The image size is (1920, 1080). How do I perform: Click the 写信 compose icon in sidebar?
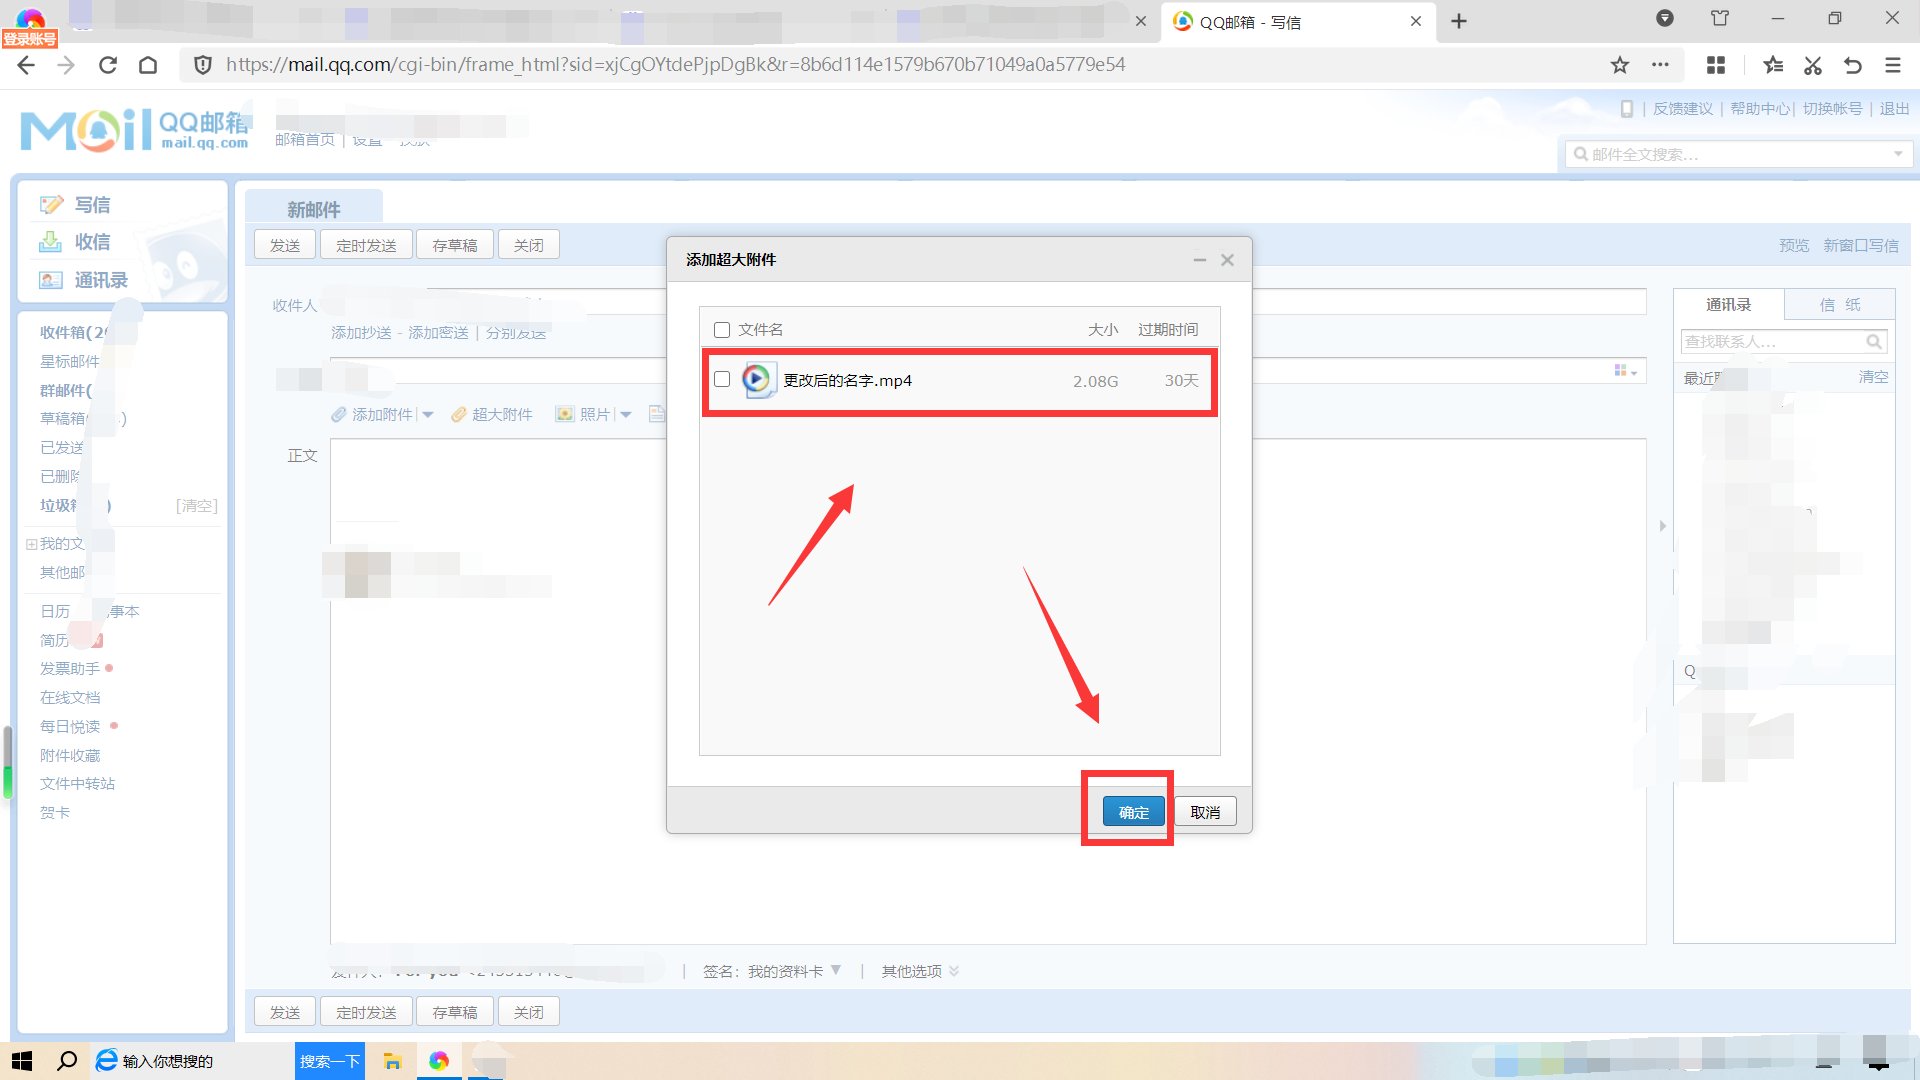pyautogui.click(x=51, y=205)
